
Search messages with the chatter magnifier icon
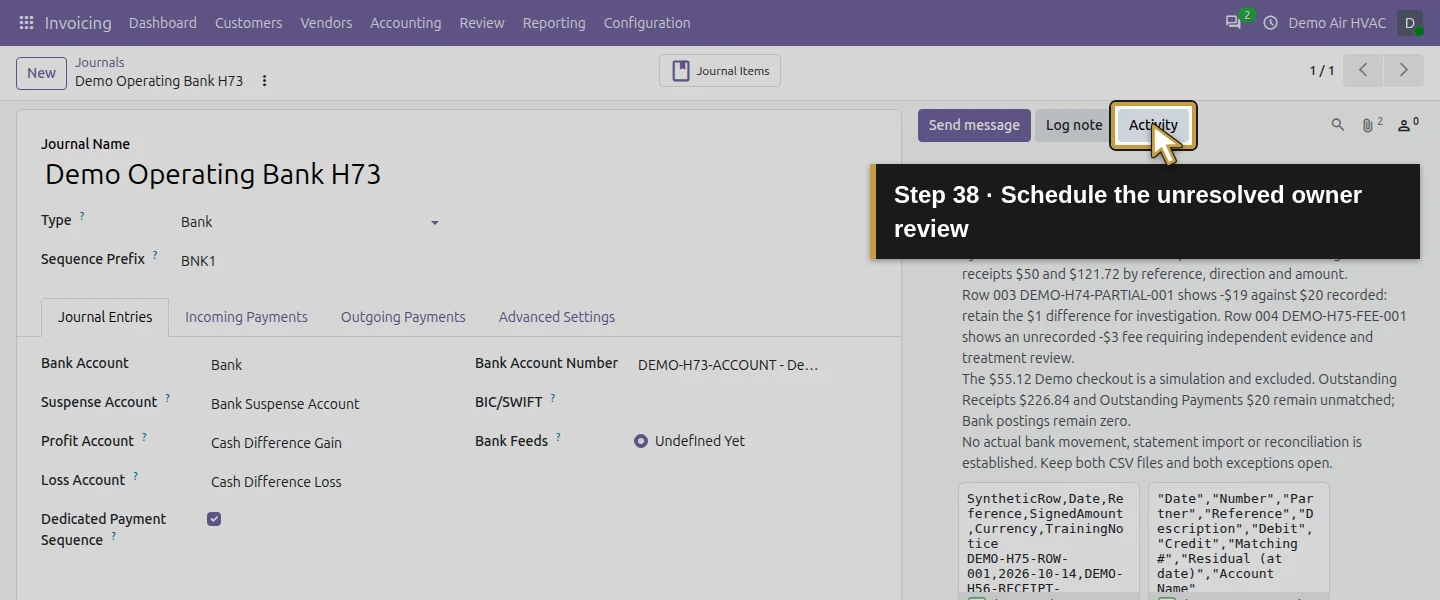pyautogui.click(x=1338, y=125)
